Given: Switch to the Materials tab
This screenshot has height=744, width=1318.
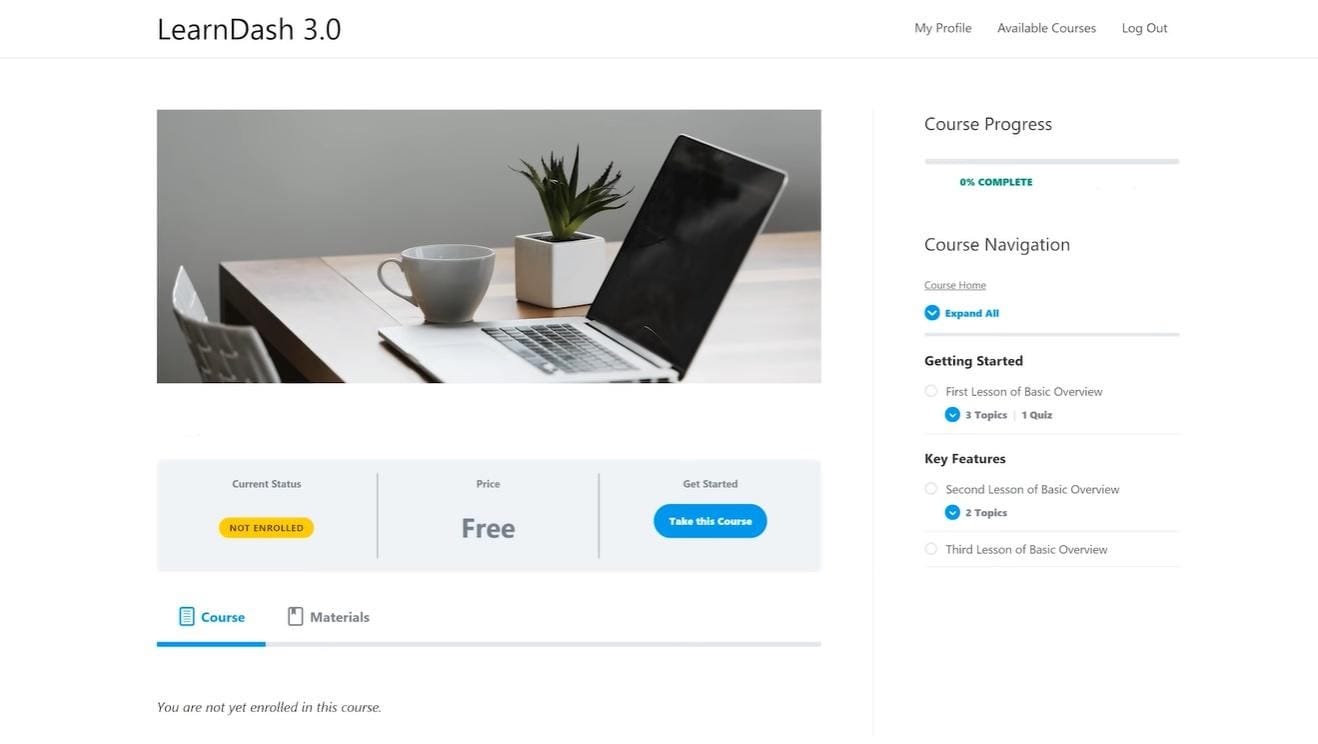Looking at the screenshot, I should tap(329, 617).
